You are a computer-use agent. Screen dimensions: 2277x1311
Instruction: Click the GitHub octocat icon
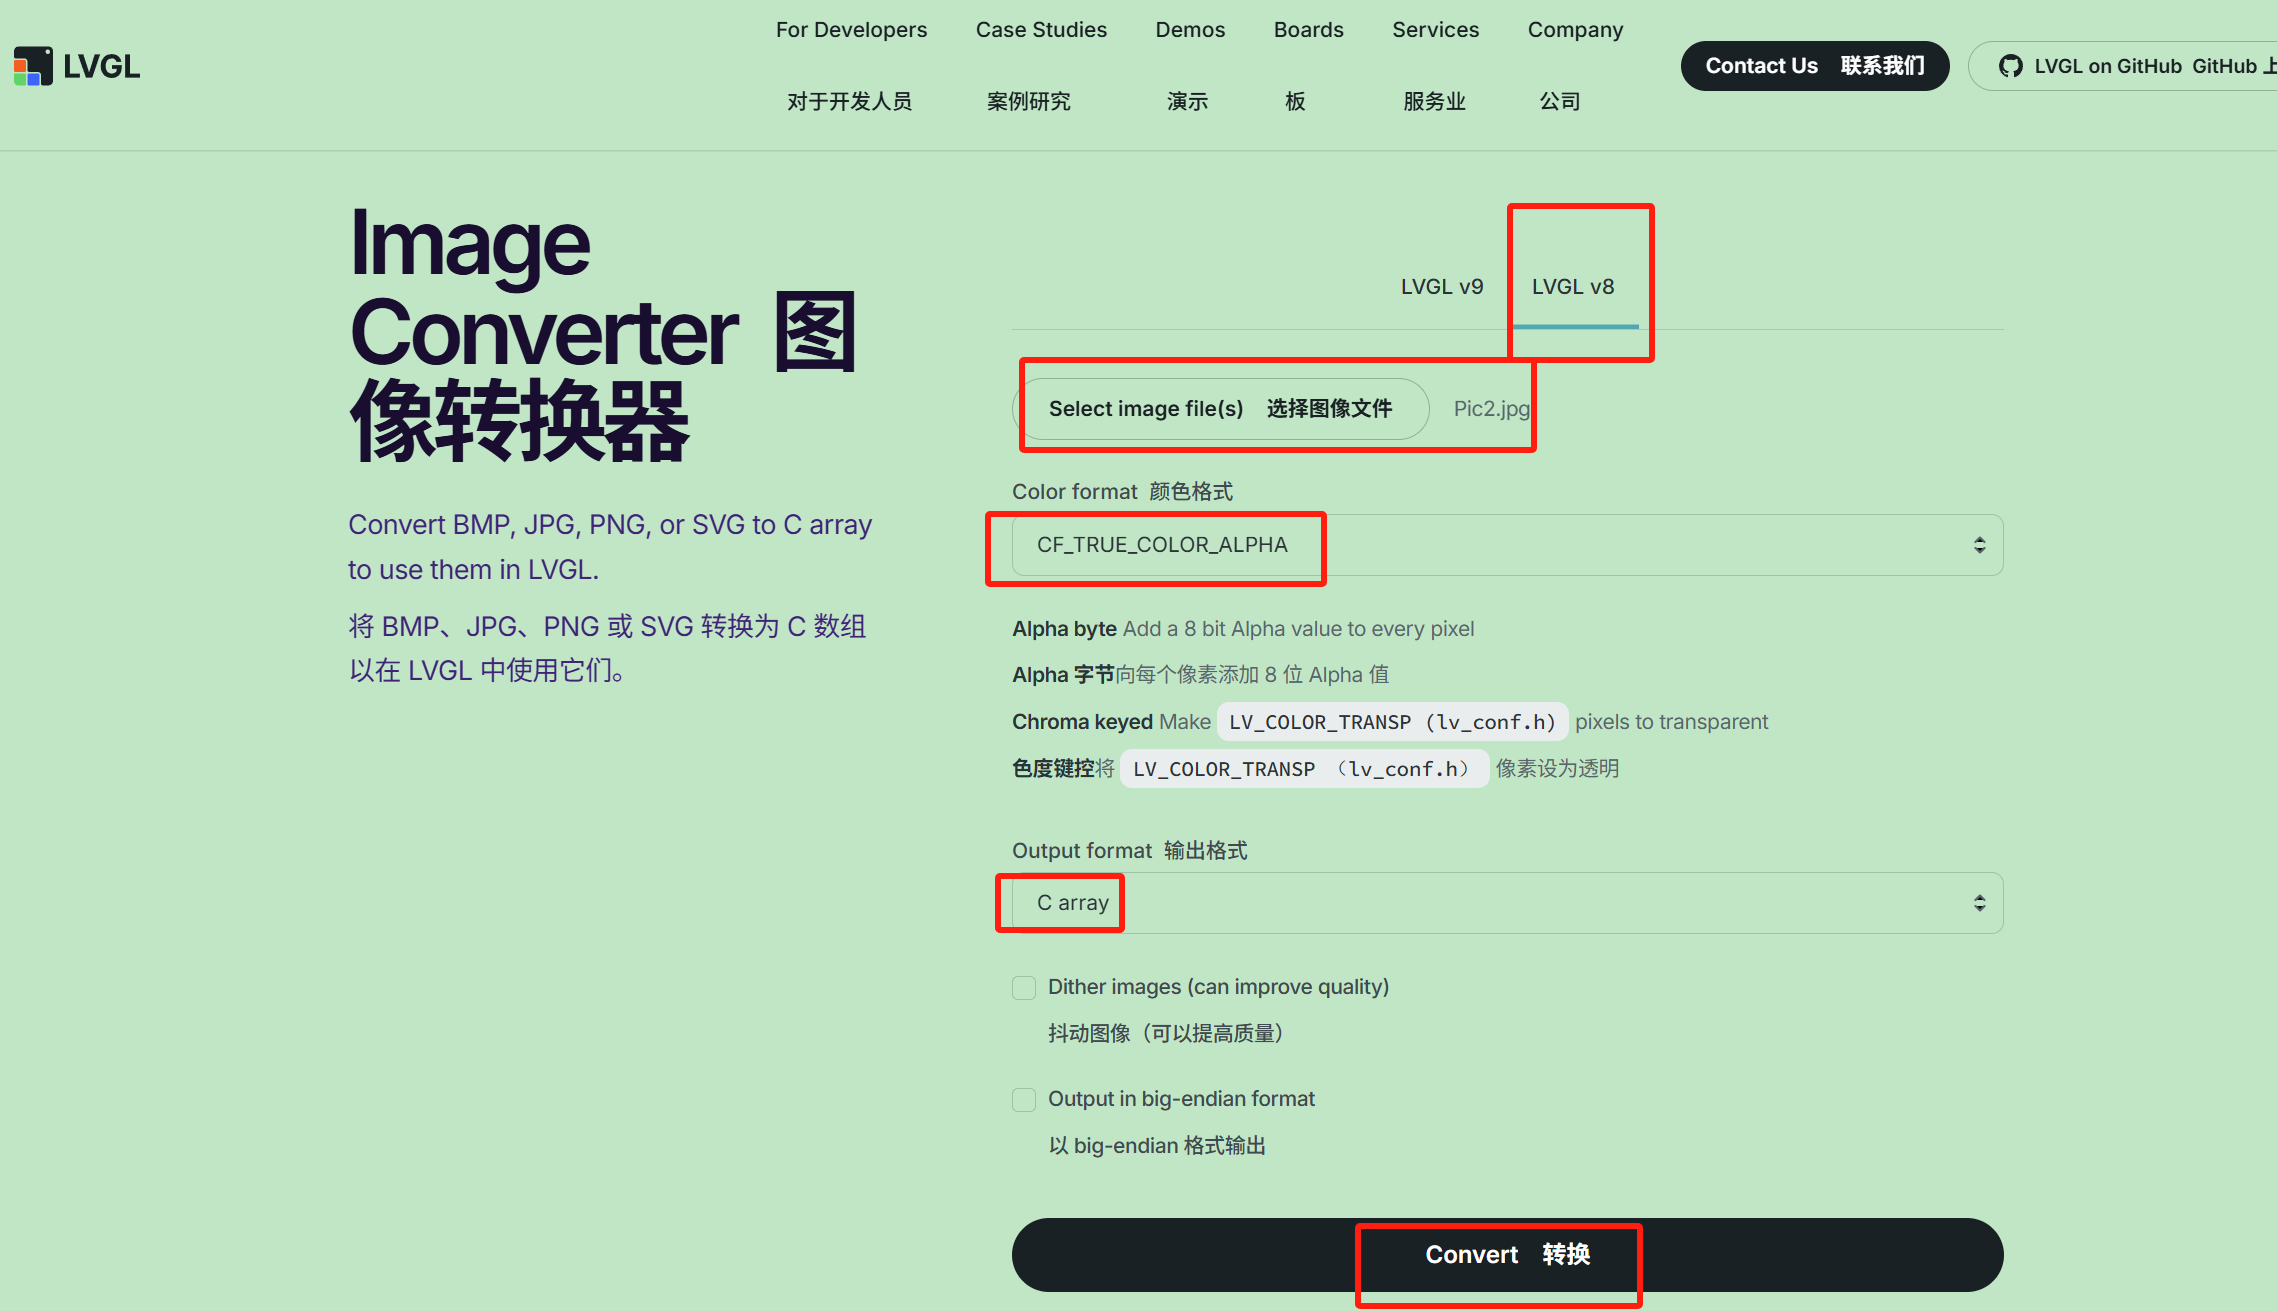coord(2010,66)
